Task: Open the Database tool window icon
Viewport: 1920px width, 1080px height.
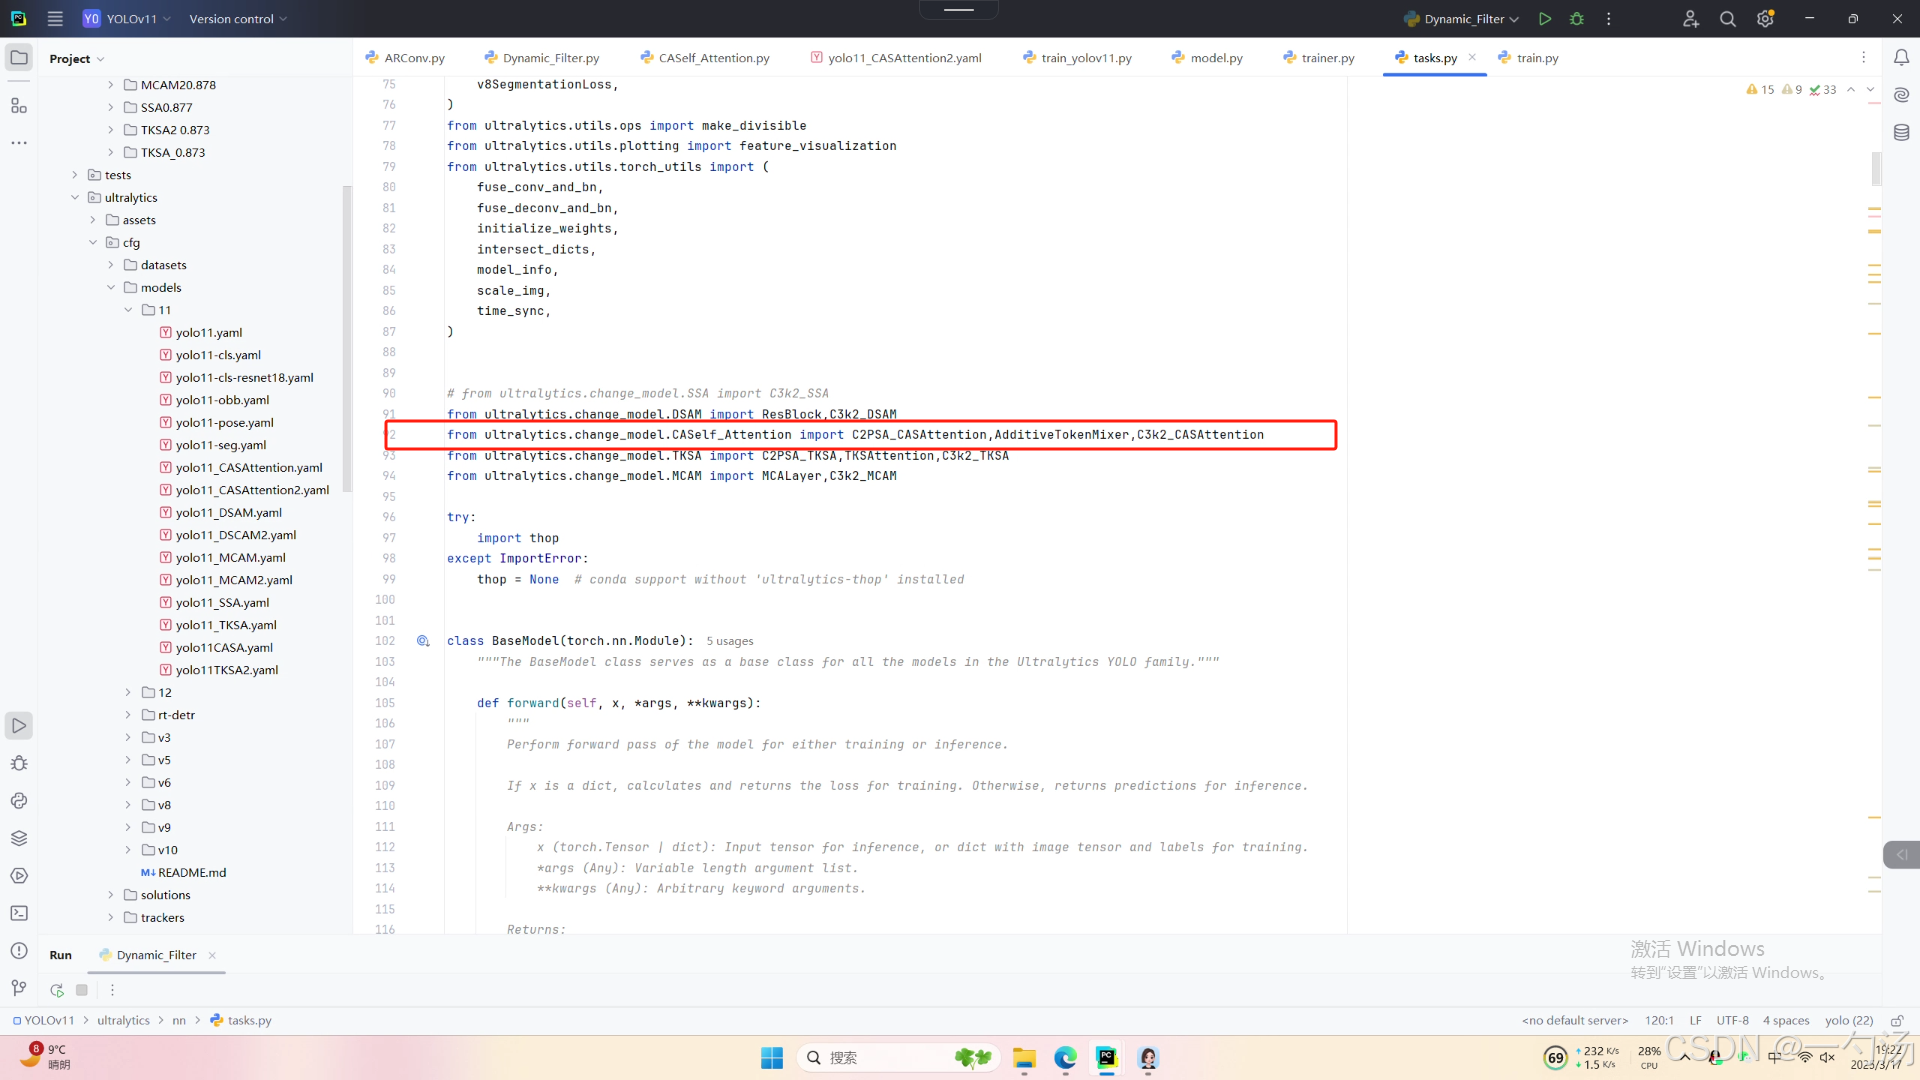Action: (1902, 132)
